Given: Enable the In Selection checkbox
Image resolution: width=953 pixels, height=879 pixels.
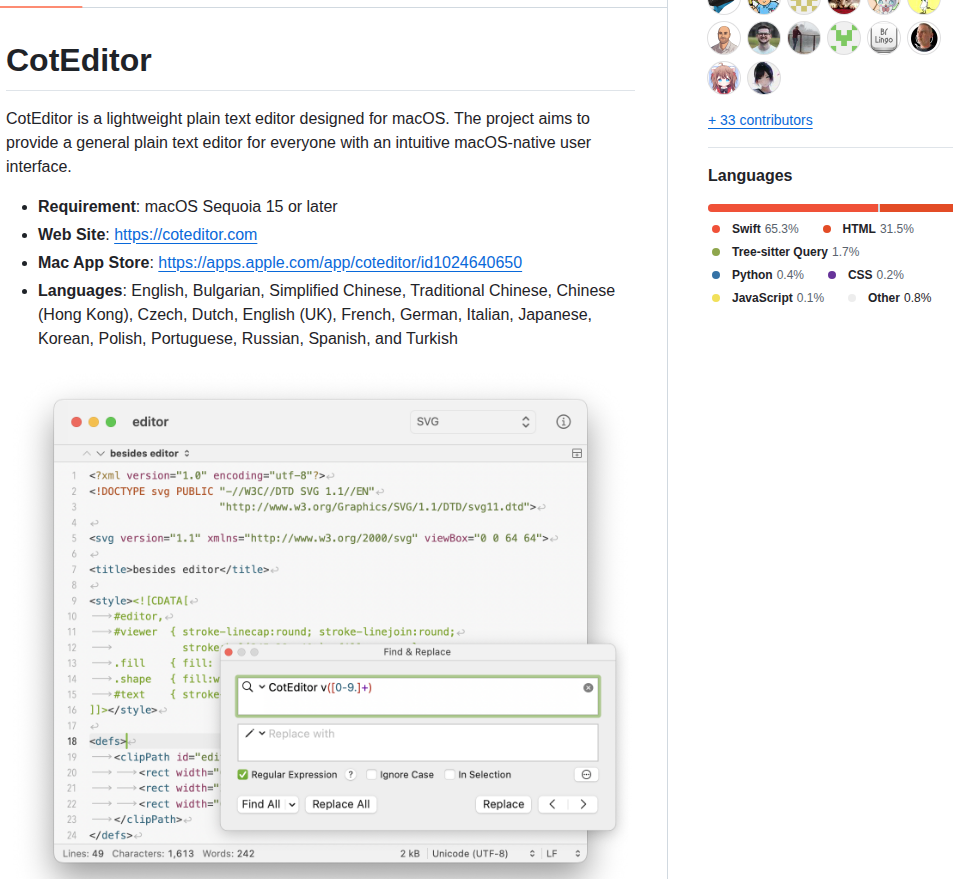Looking at the screenshot, I should tap(450, 774).
